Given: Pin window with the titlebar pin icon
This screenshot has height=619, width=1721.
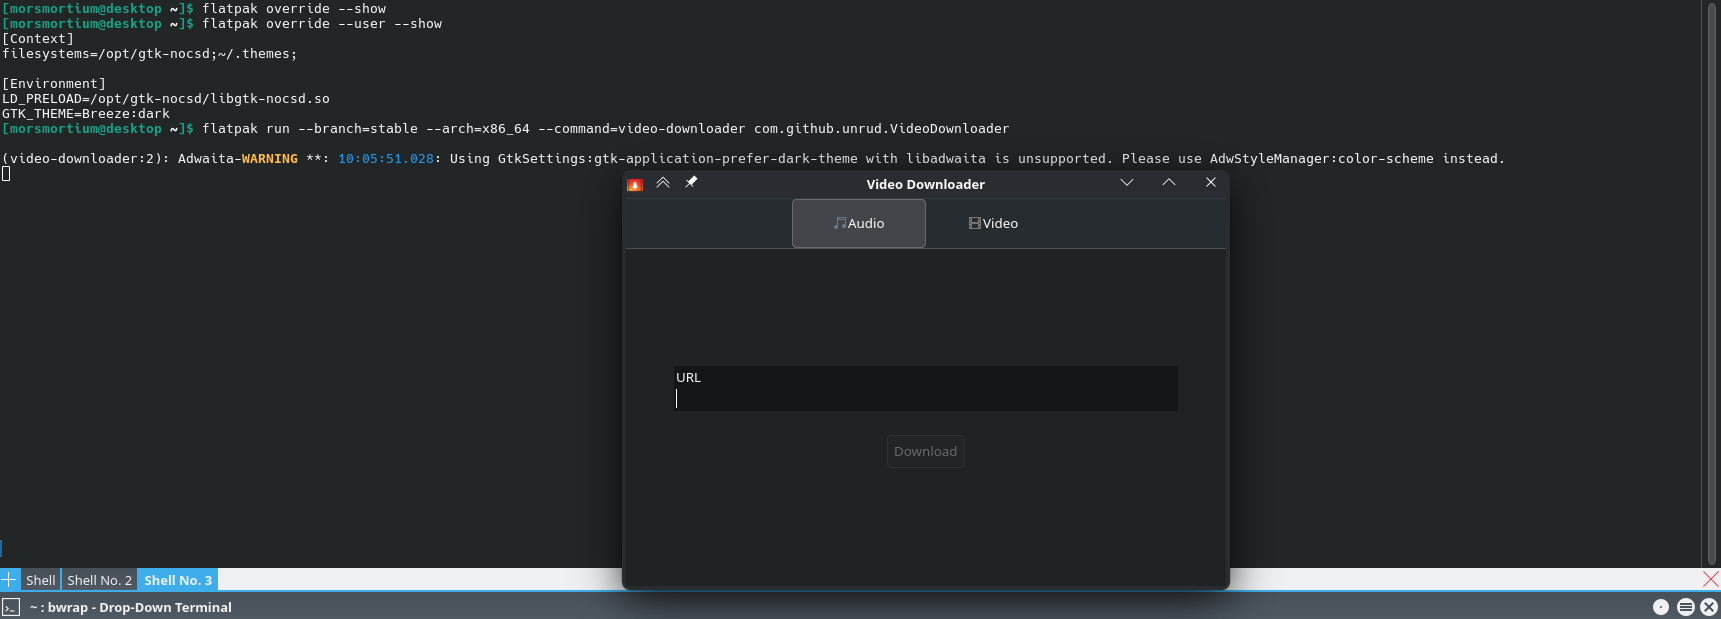Looking at the screenshot, I should (x=691, y=183).
